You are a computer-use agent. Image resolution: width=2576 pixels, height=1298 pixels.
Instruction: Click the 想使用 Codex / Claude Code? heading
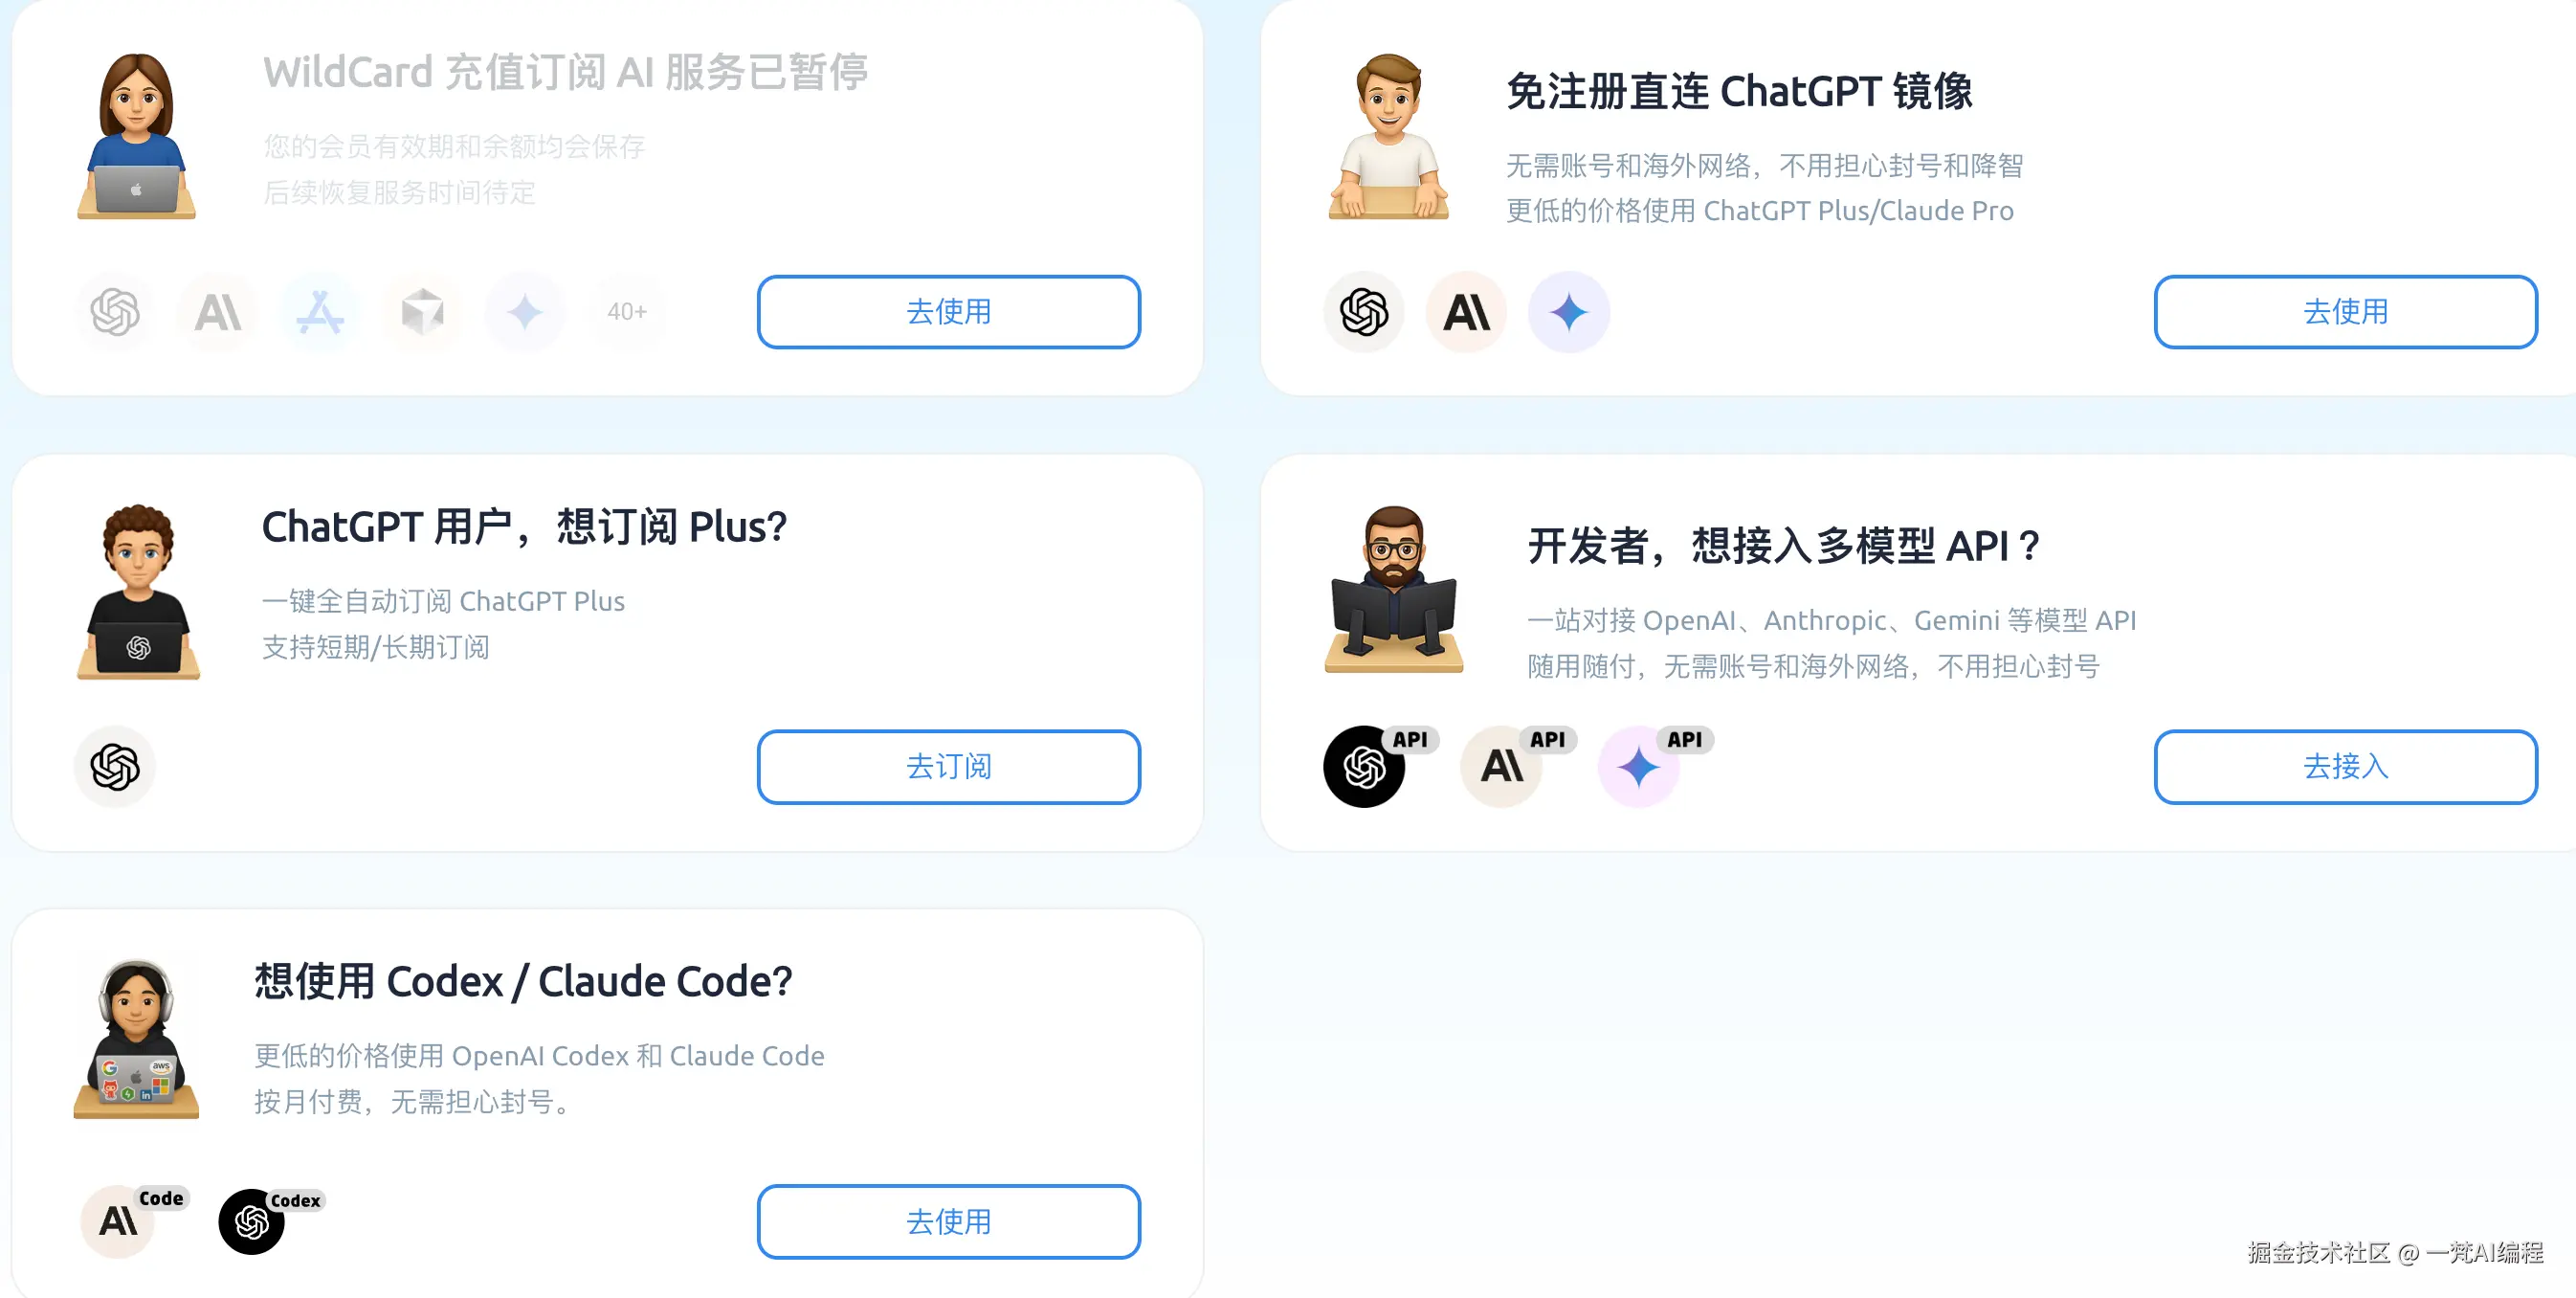523,981
